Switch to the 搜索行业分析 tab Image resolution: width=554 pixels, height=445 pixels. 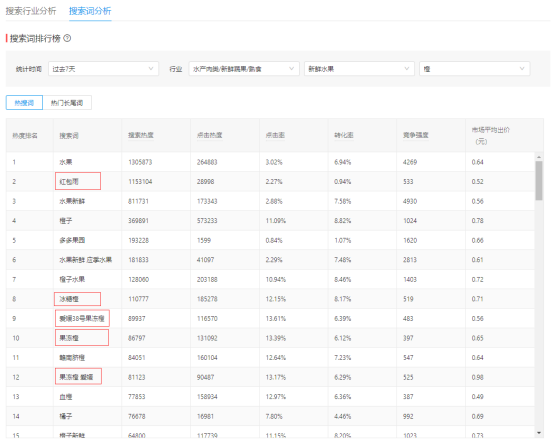coord(31,11)
